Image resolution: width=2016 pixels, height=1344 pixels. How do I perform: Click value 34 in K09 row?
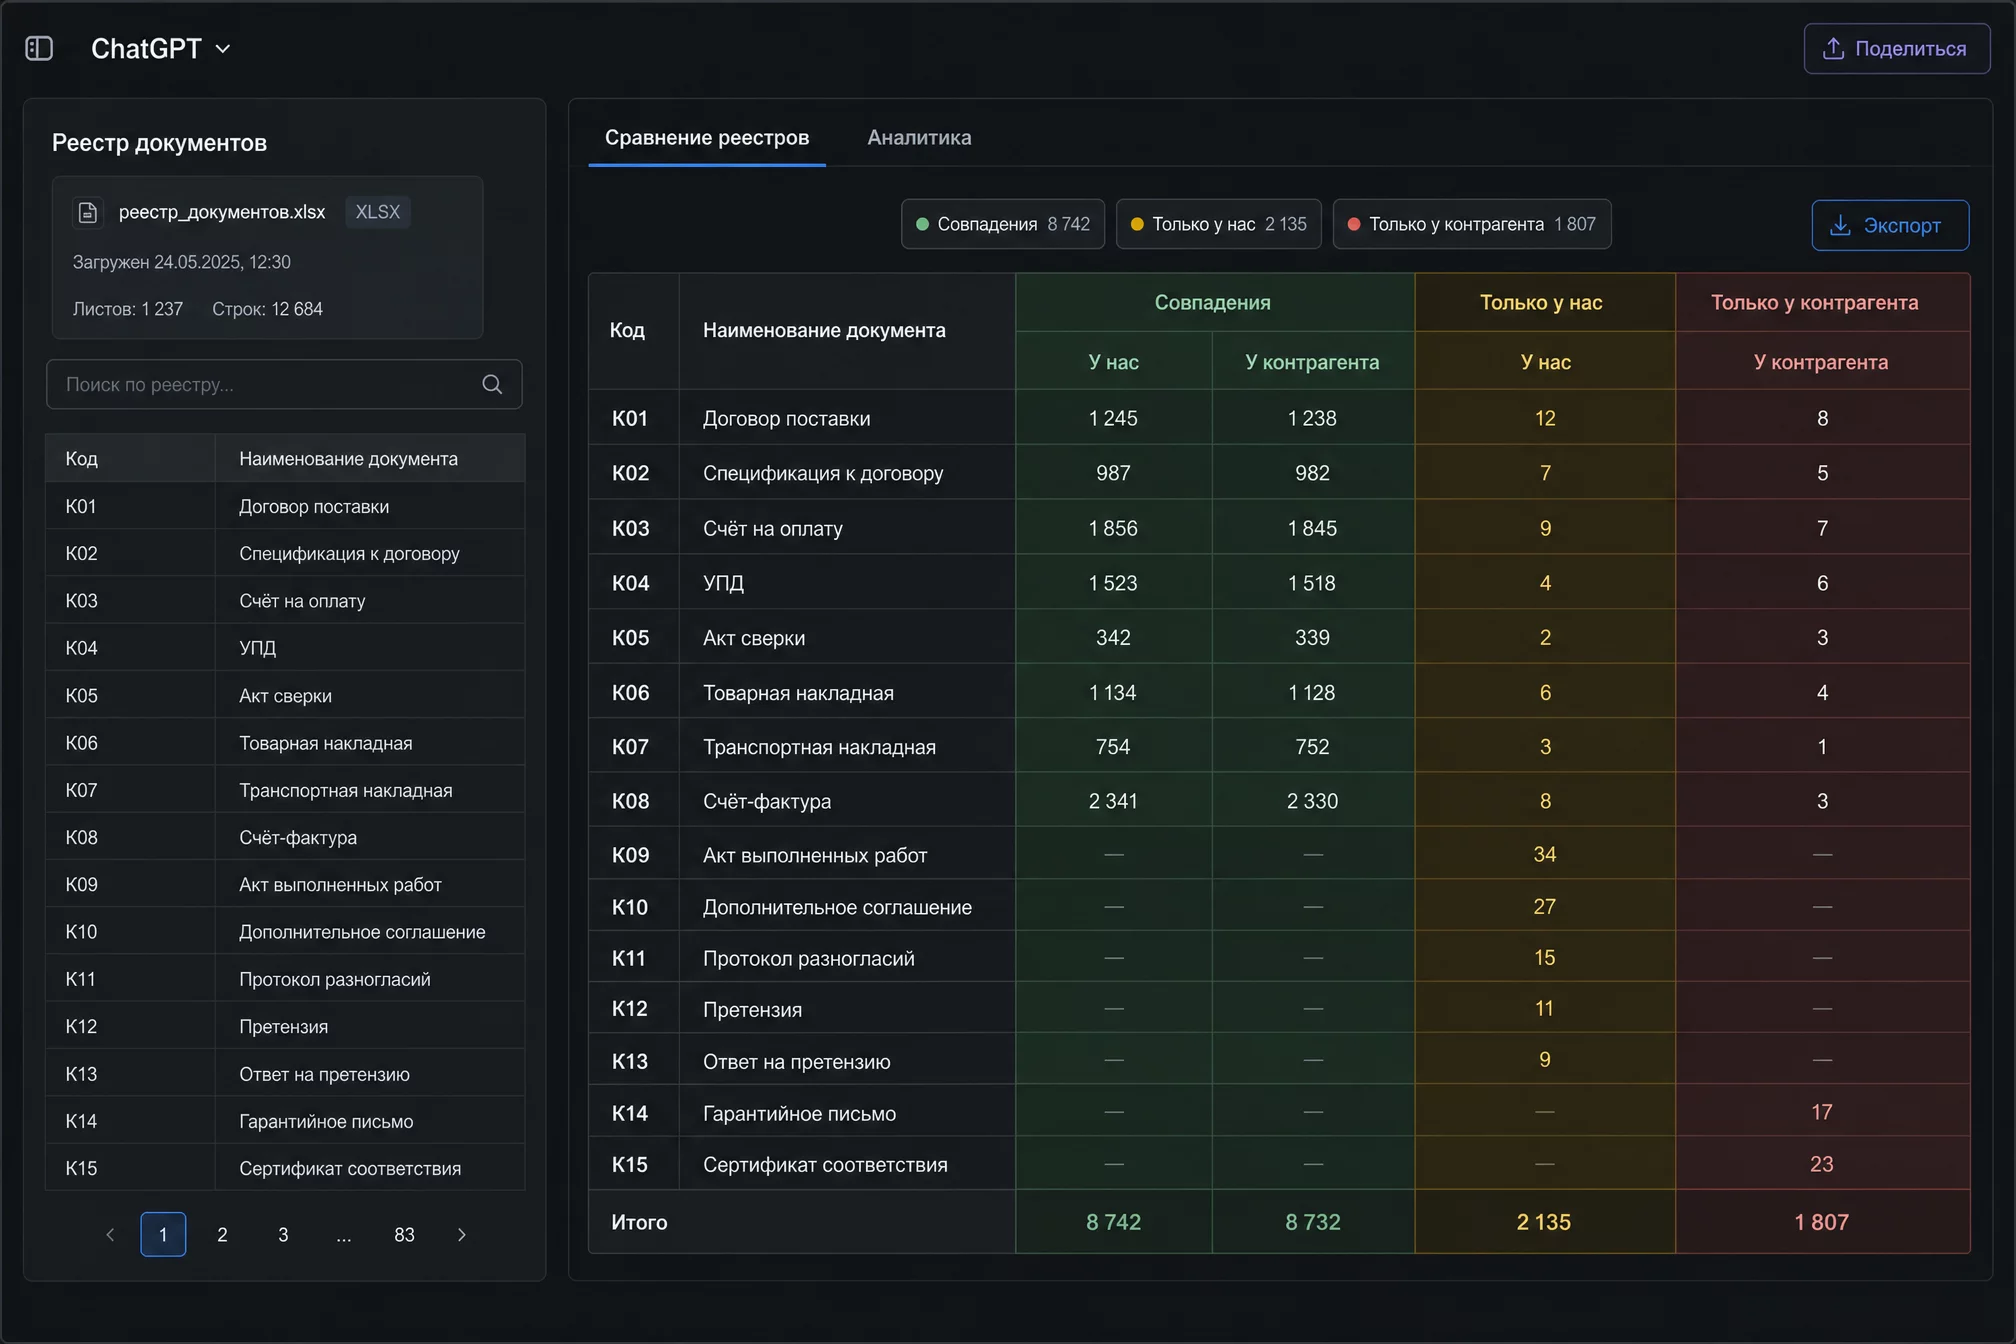coord(1545,854)
